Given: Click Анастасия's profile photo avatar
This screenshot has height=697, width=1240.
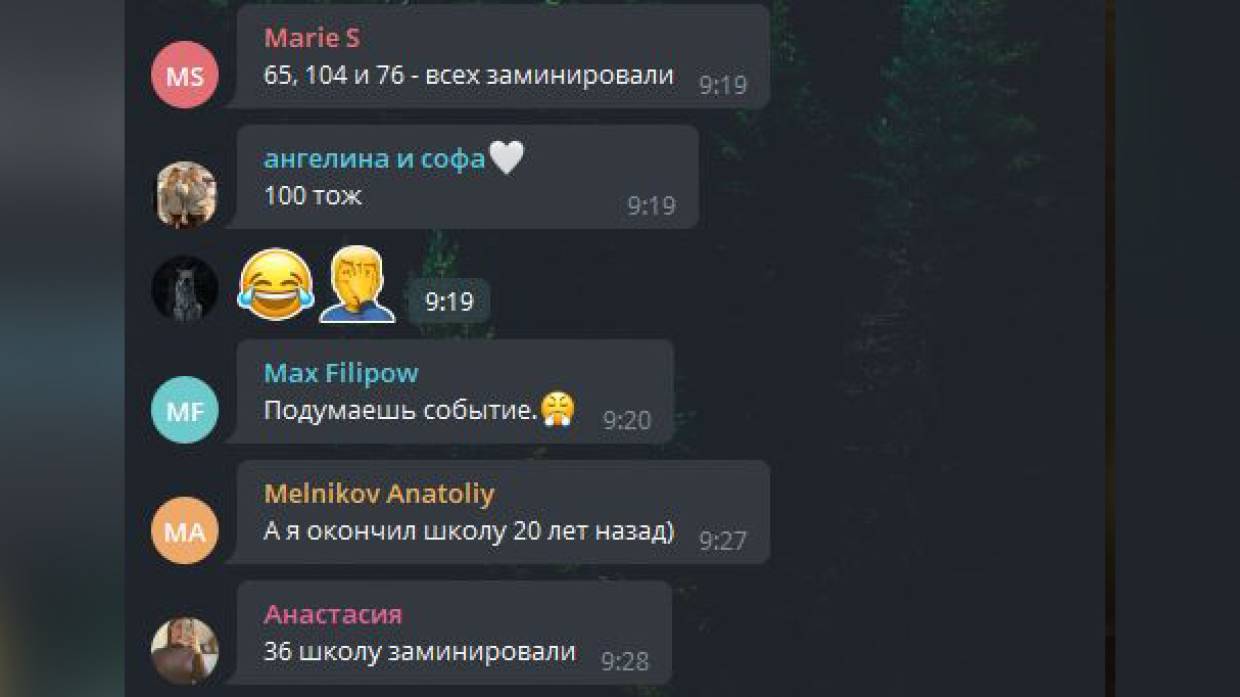Looking at the screenshot, I should (184, 651).
